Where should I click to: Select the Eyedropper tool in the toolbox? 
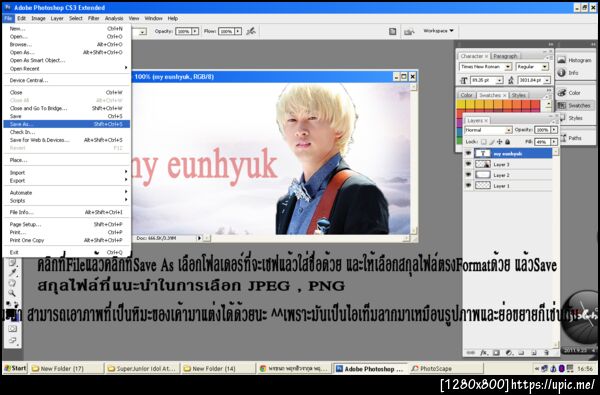point(13,273)
